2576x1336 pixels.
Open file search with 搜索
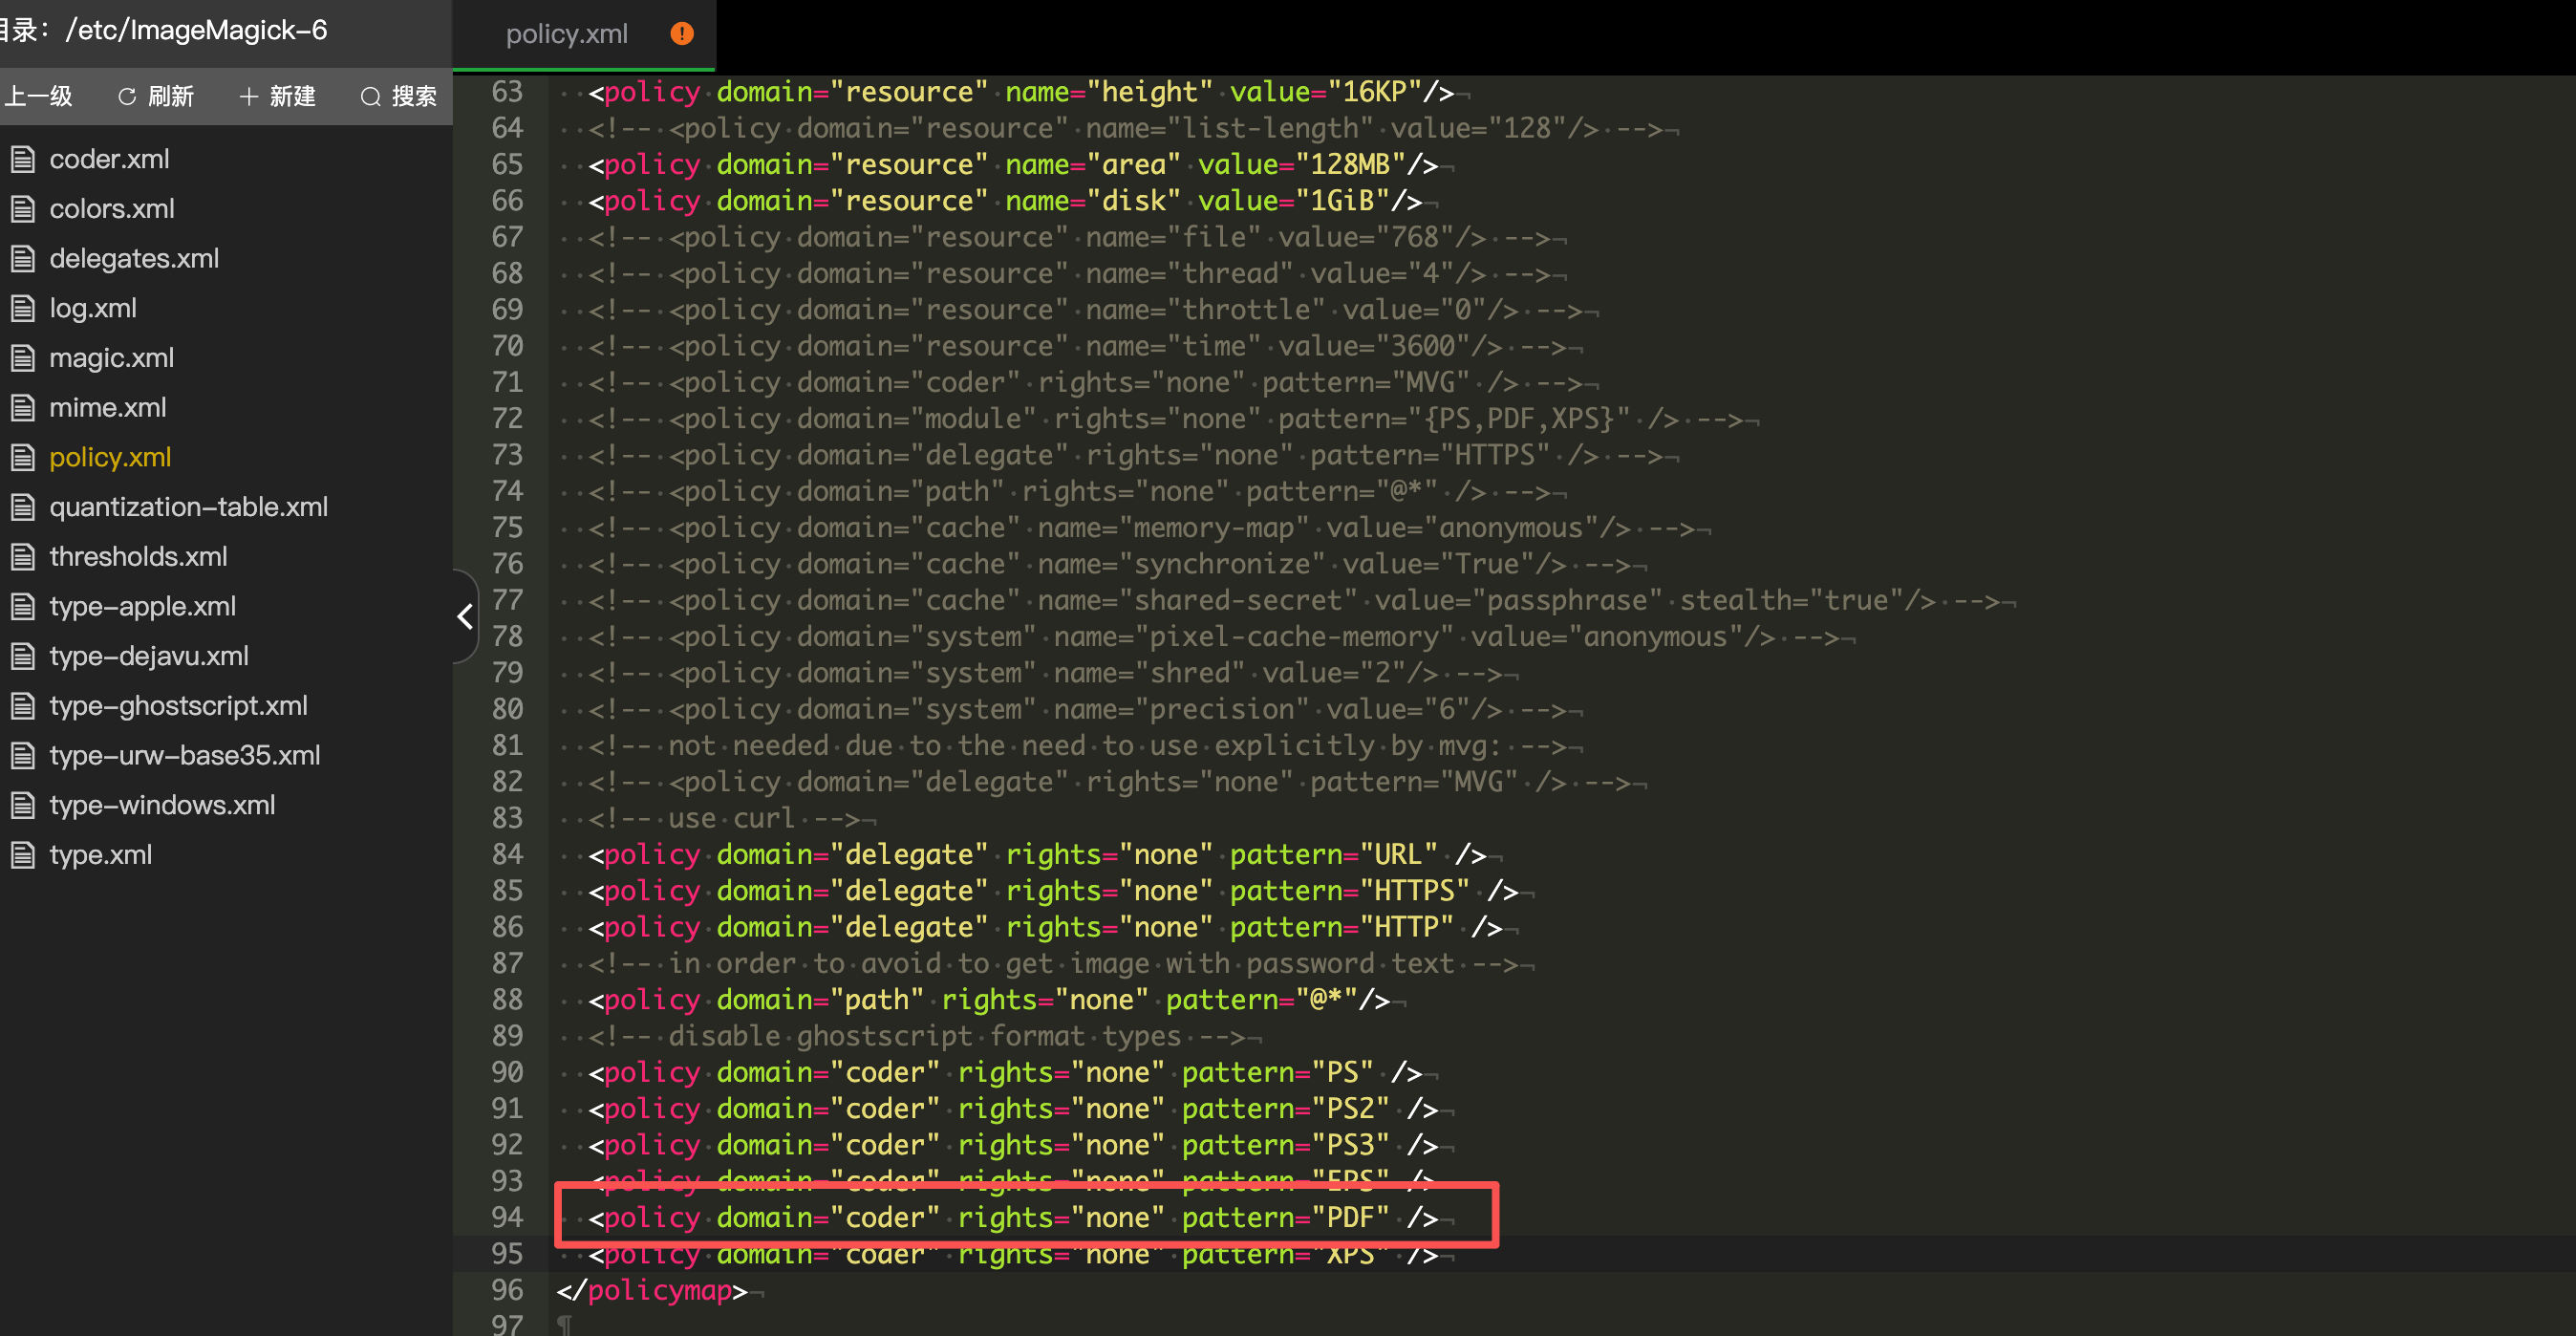[x=399, y=96]
